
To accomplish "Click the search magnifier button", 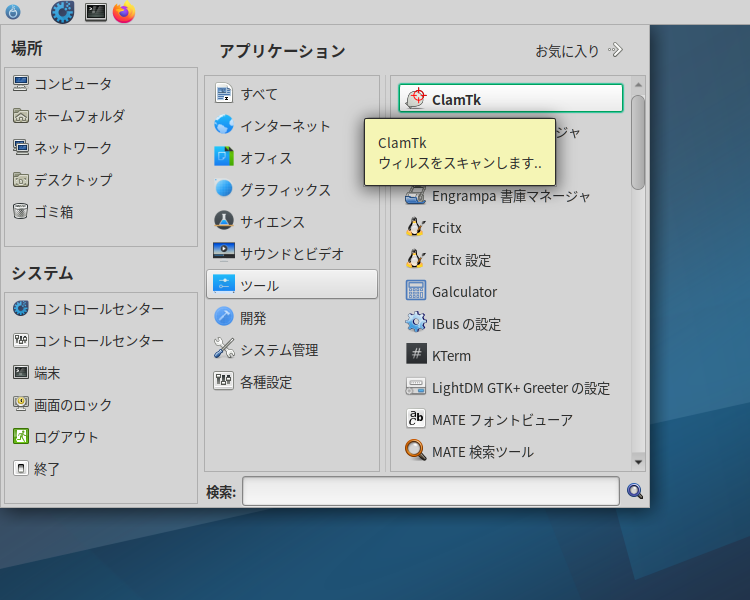I will [635, 491].
